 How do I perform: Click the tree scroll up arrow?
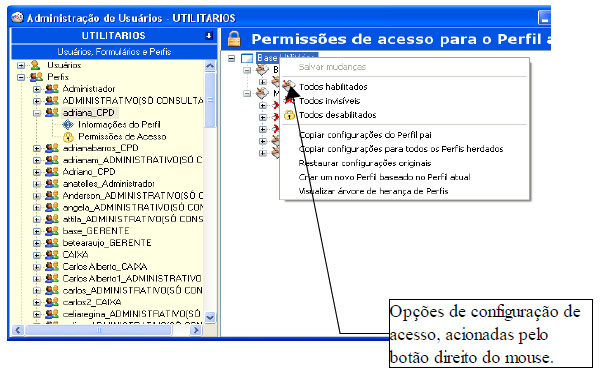[x=210, y=66]
